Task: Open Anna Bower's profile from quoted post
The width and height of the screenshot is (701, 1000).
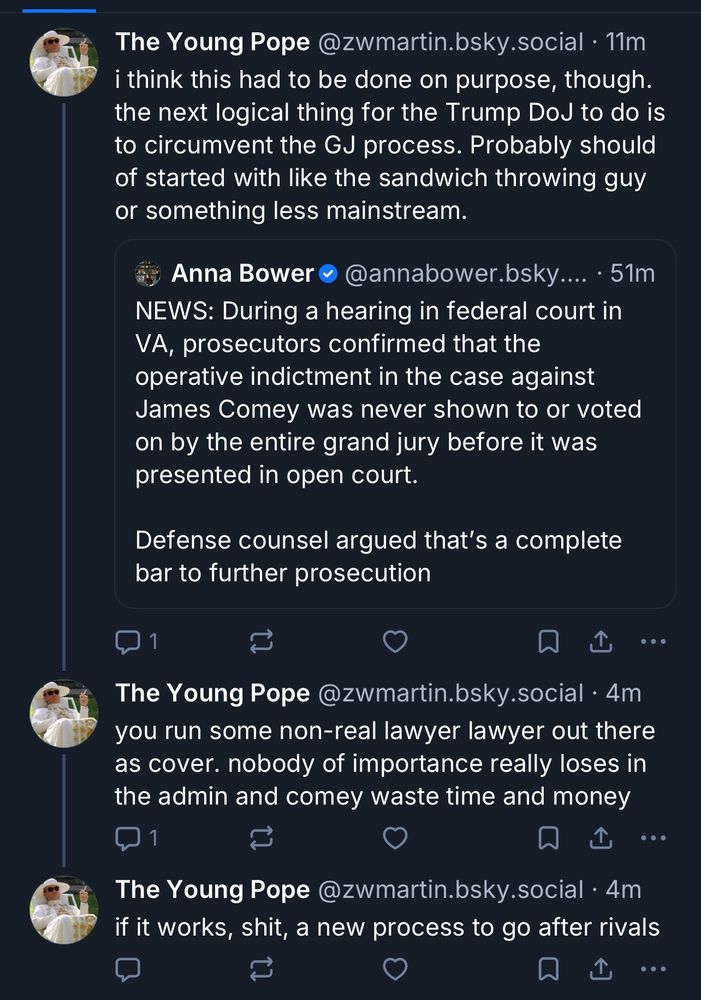Action: point(244,273)
